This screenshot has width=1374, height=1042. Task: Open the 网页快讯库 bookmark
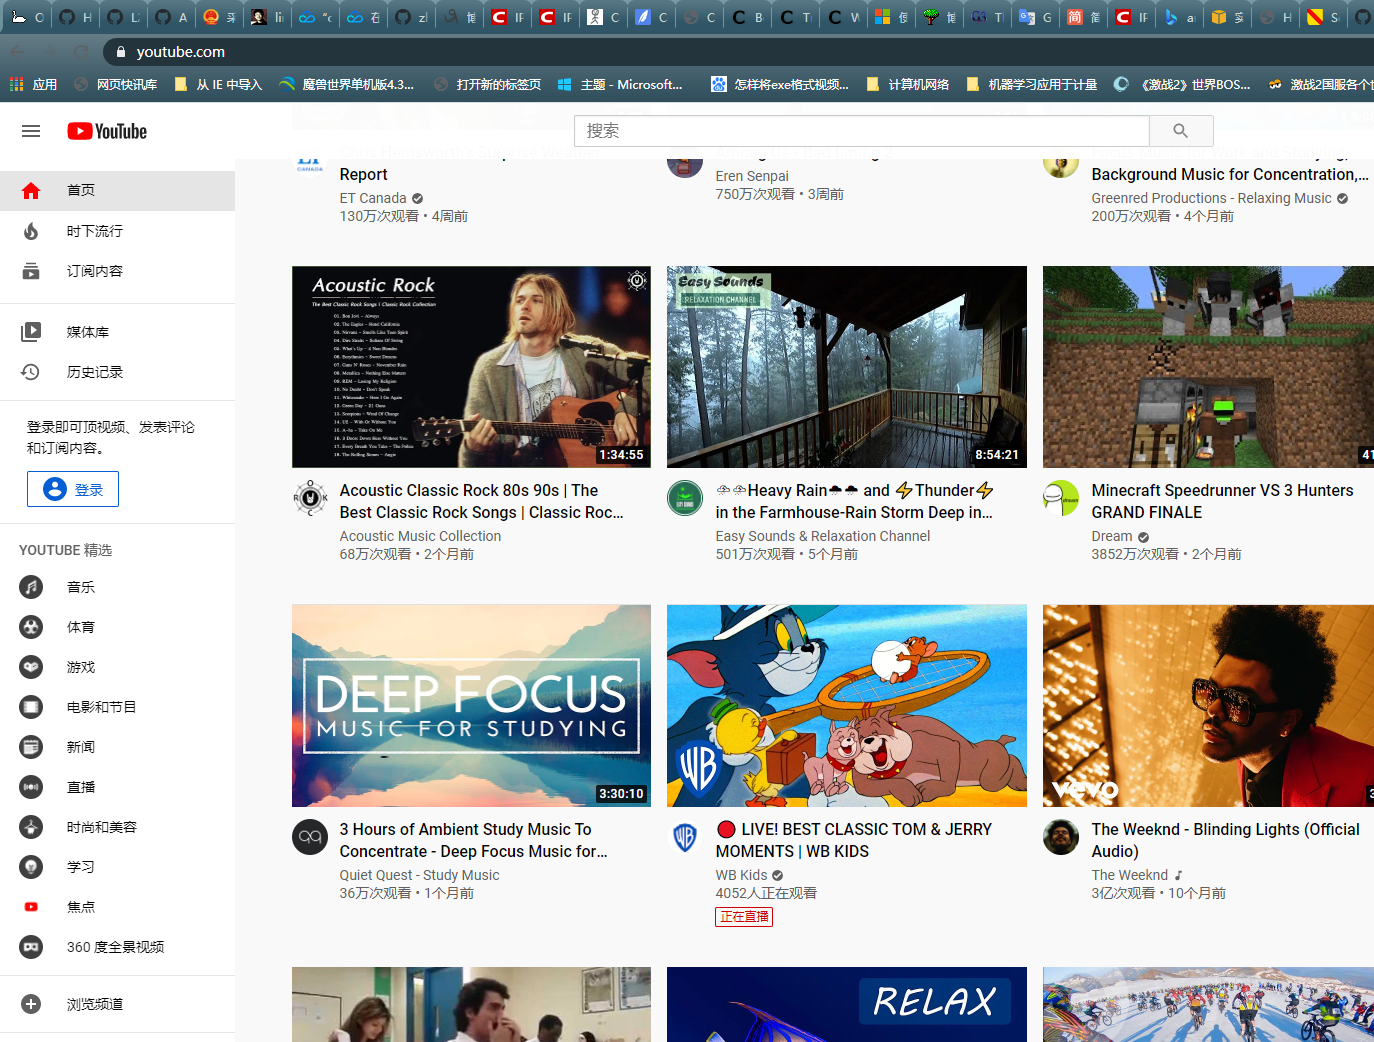click(116, 85)
